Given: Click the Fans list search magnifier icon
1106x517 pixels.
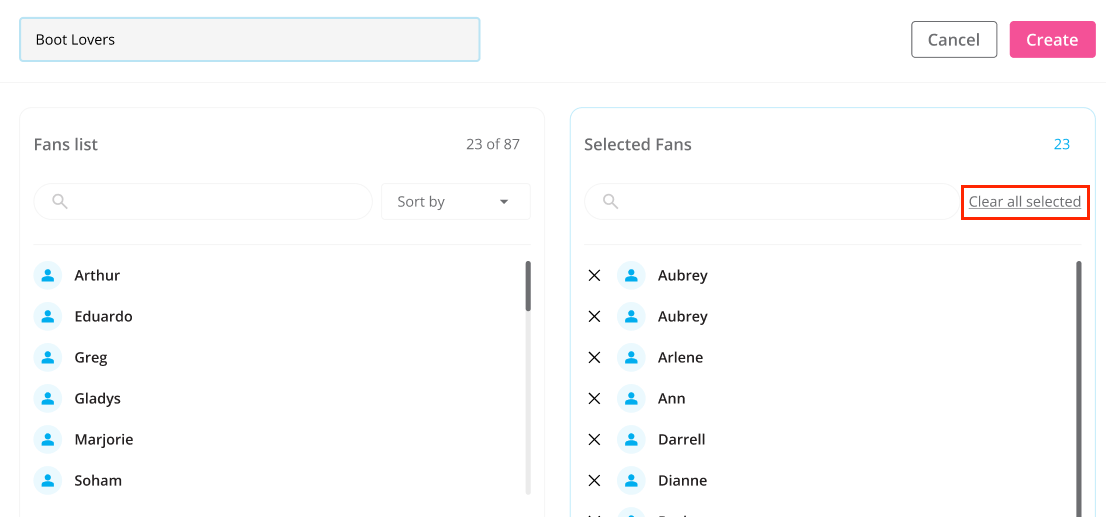Looking at the screenshot, I should [60, 202].
